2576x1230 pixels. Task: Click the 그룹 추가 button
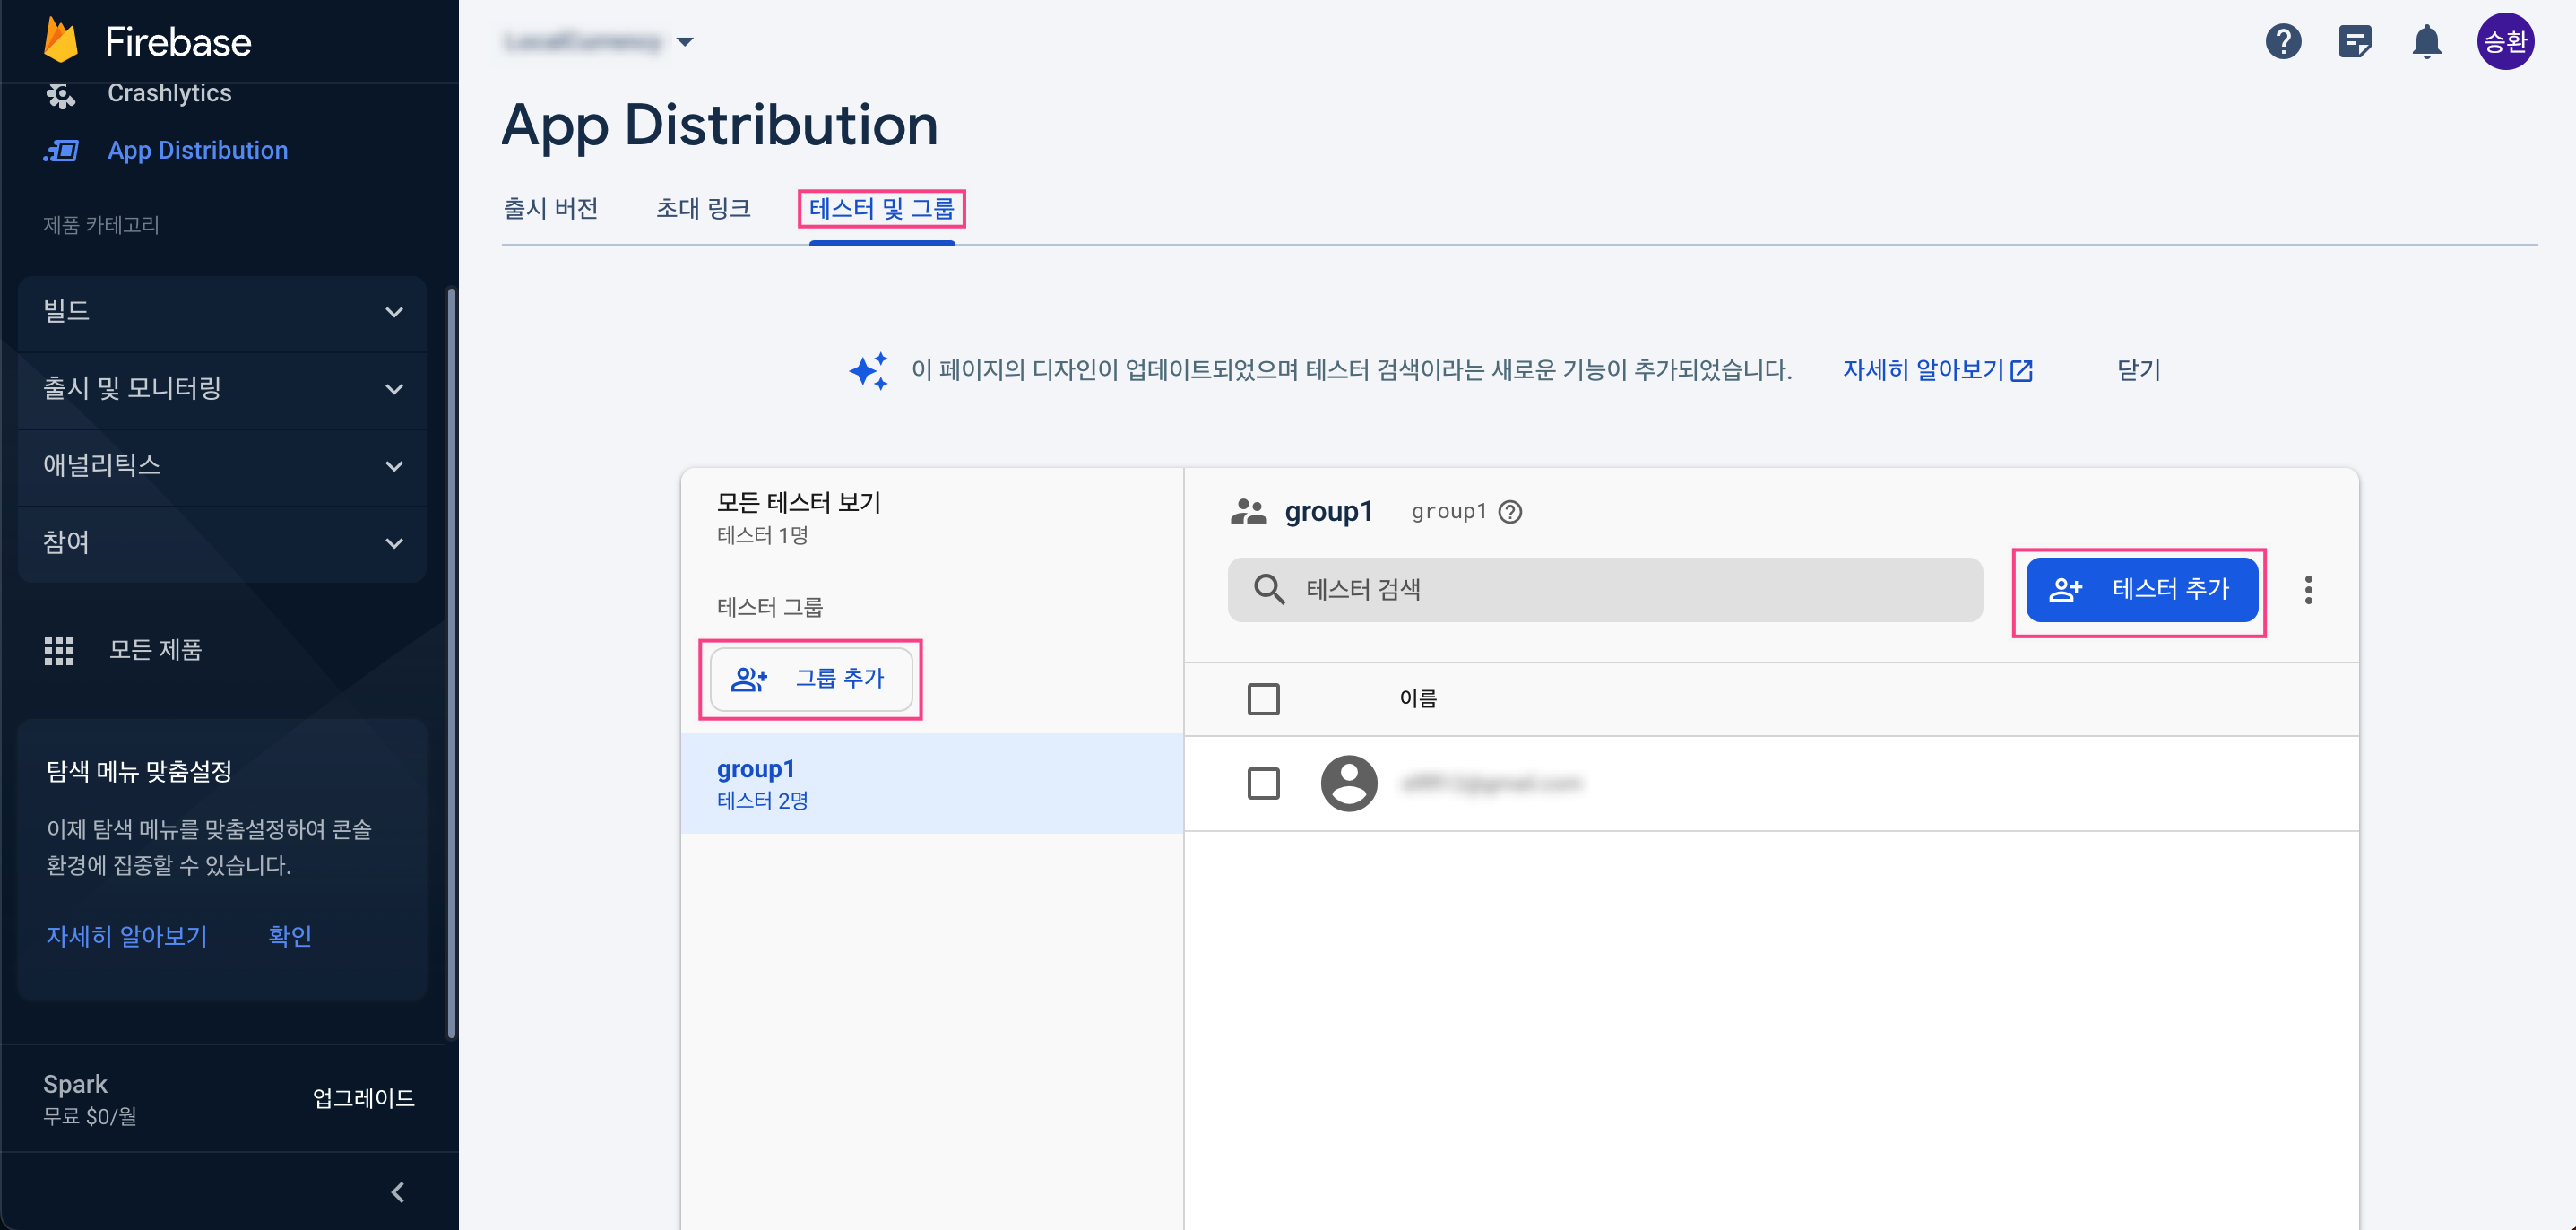click(810, 679)
